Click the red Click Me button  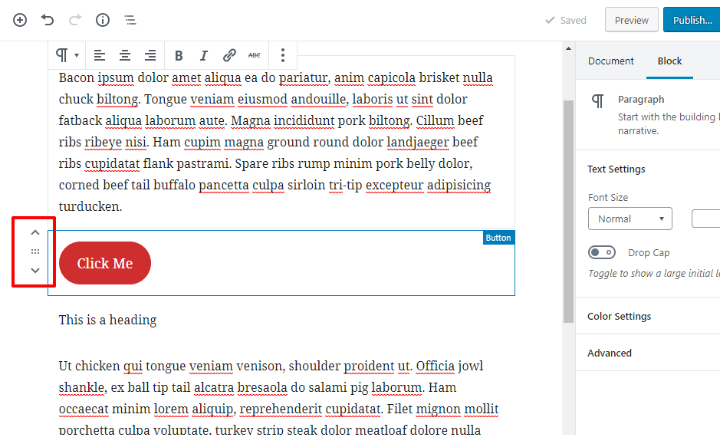105,263
